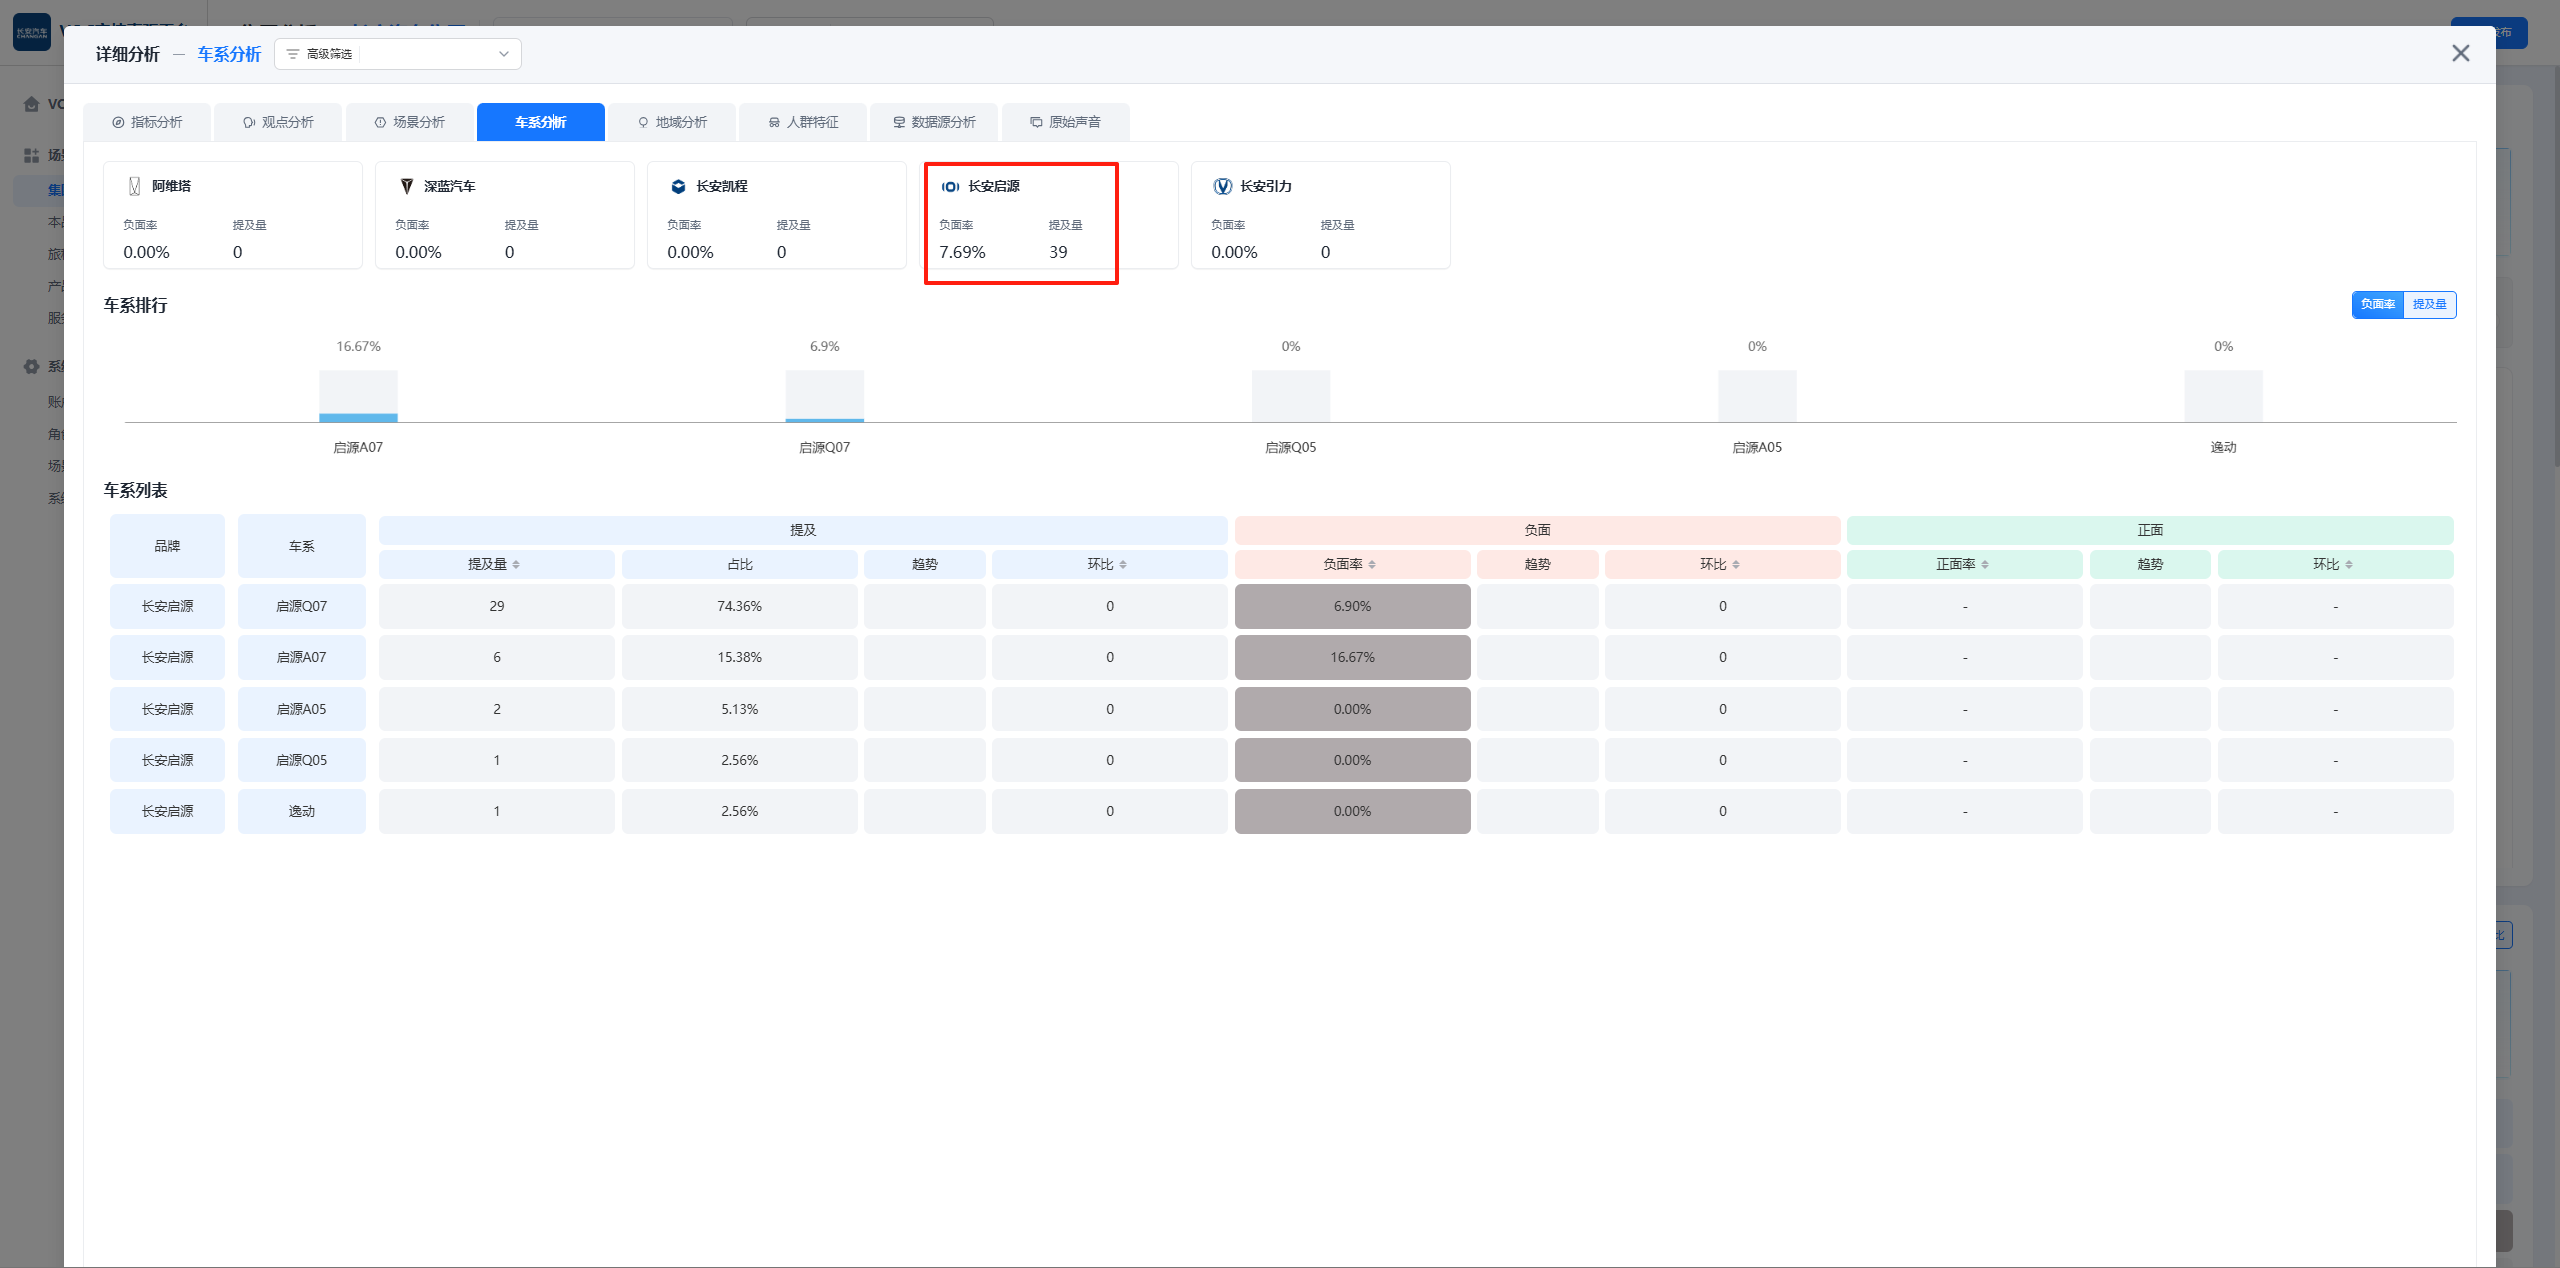
Task: Click the 阿维塔 brand logo icon
Action: [x=135, y=186]
